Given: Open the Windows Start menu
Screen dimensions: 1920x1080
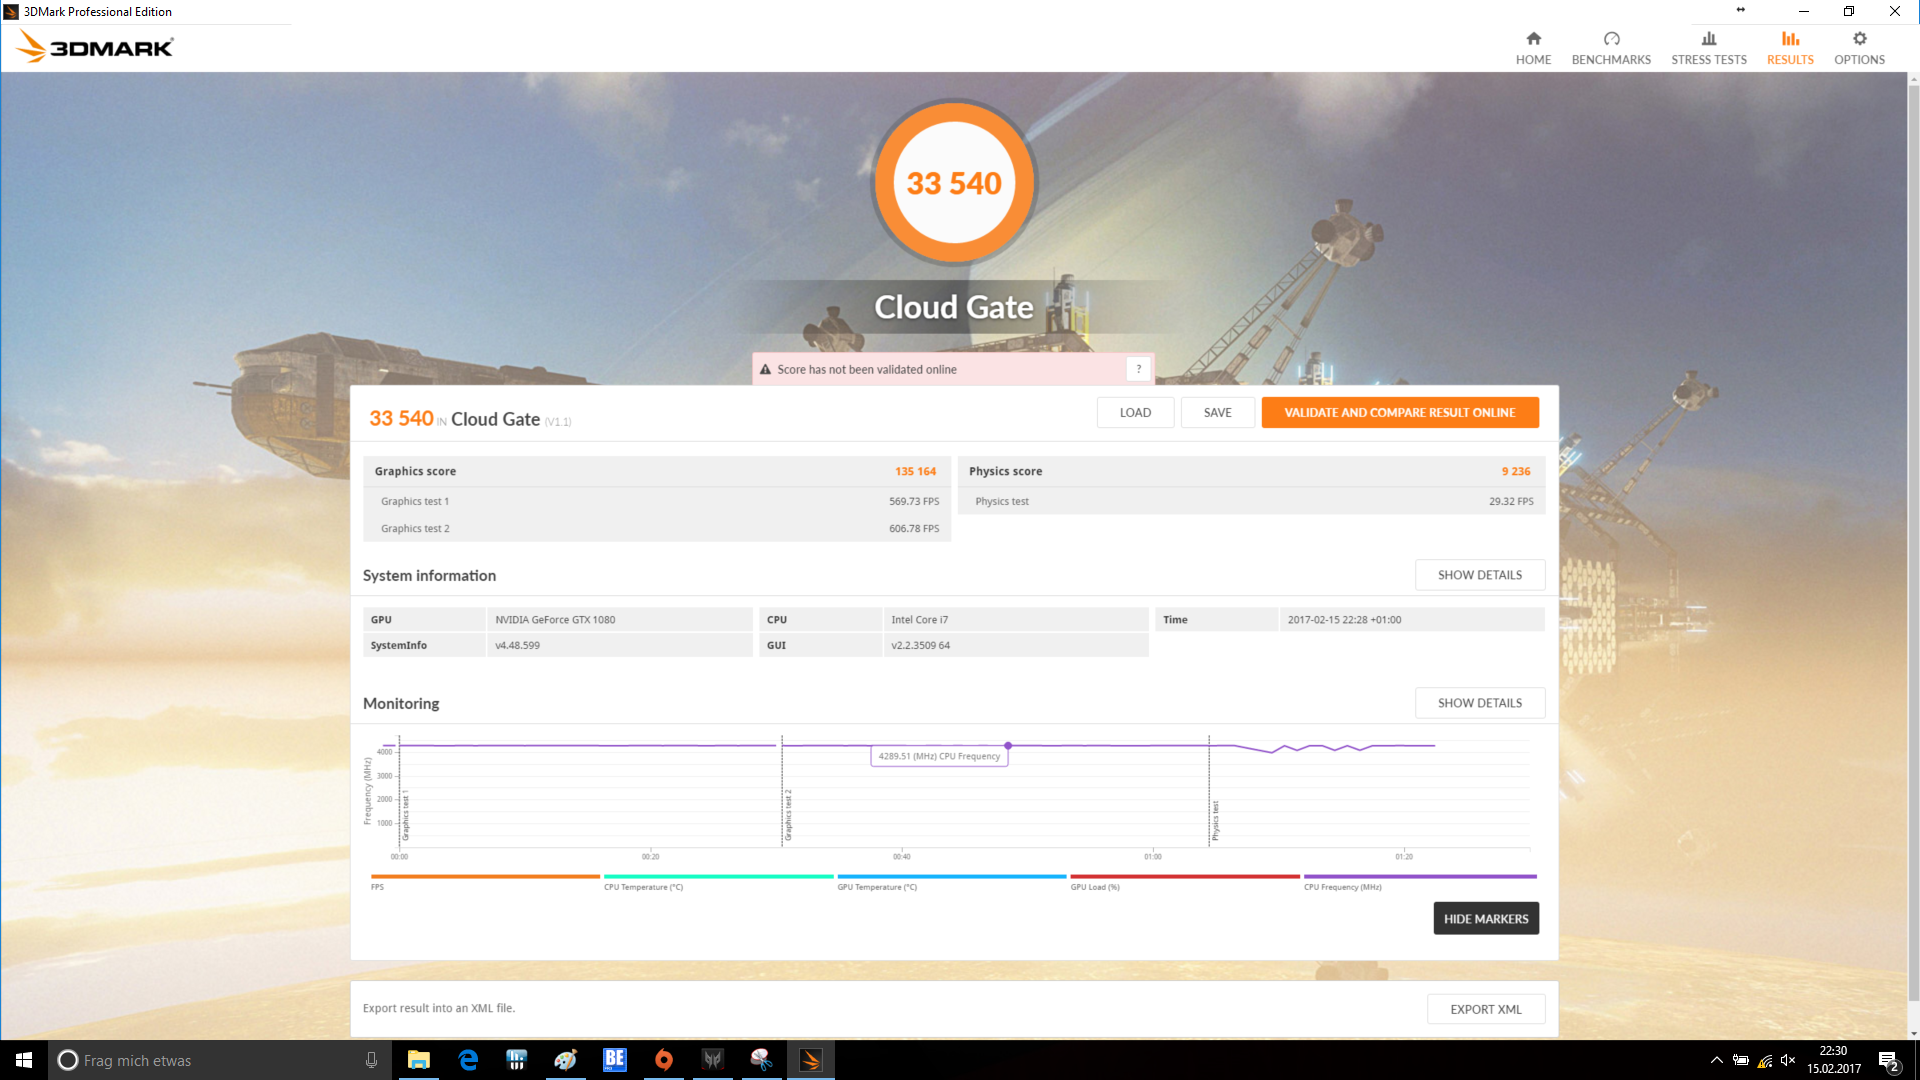Looking at the screenshot, I should 24,1060.
